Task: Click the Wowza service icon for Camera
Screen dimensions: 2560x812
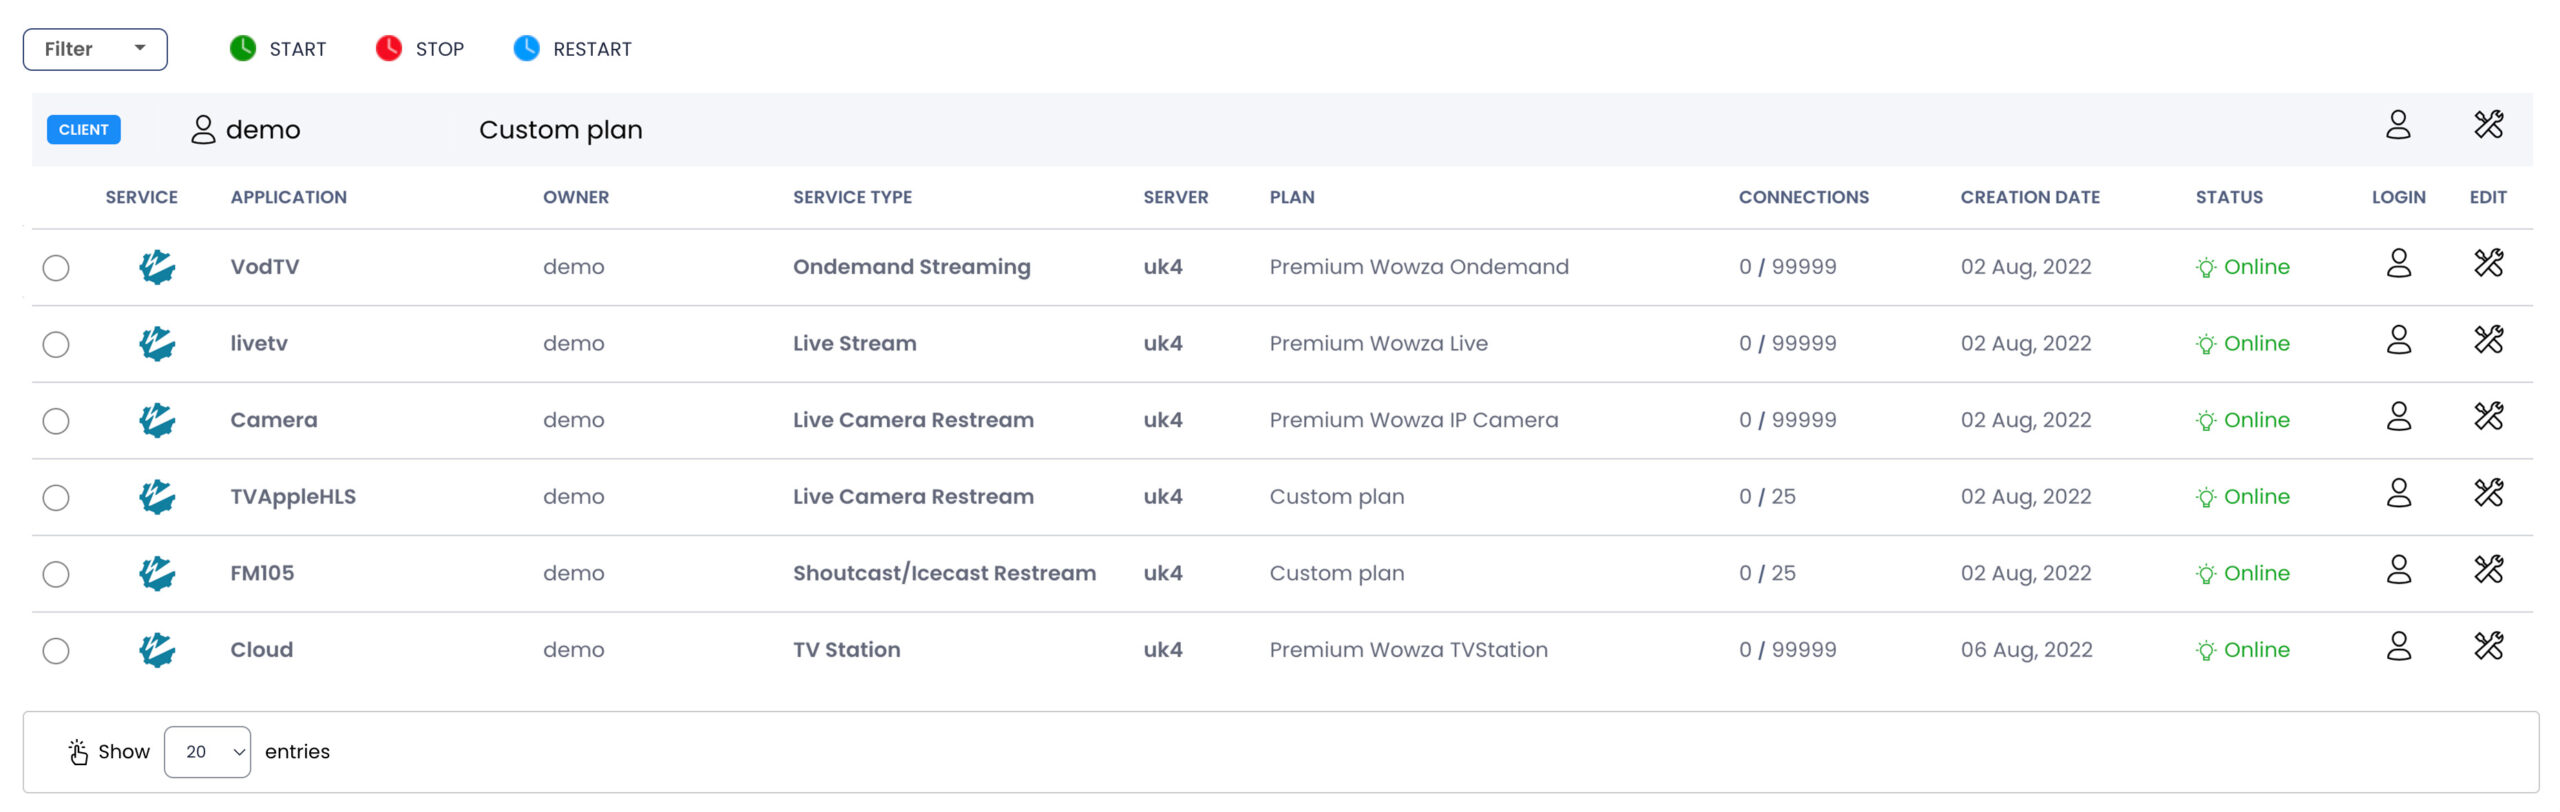Action: pos(157,420)
